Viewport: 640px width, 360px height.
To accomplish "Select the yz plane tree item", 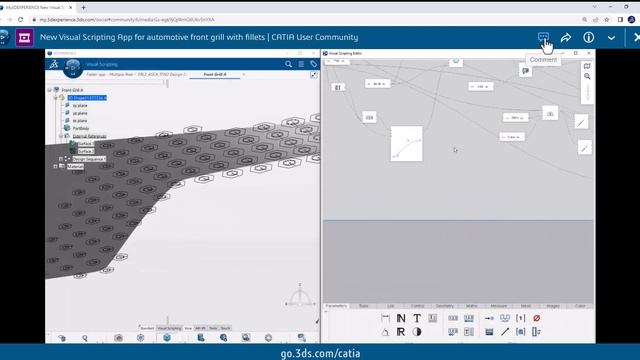I will pyautogui.click(x=80, y=113).
